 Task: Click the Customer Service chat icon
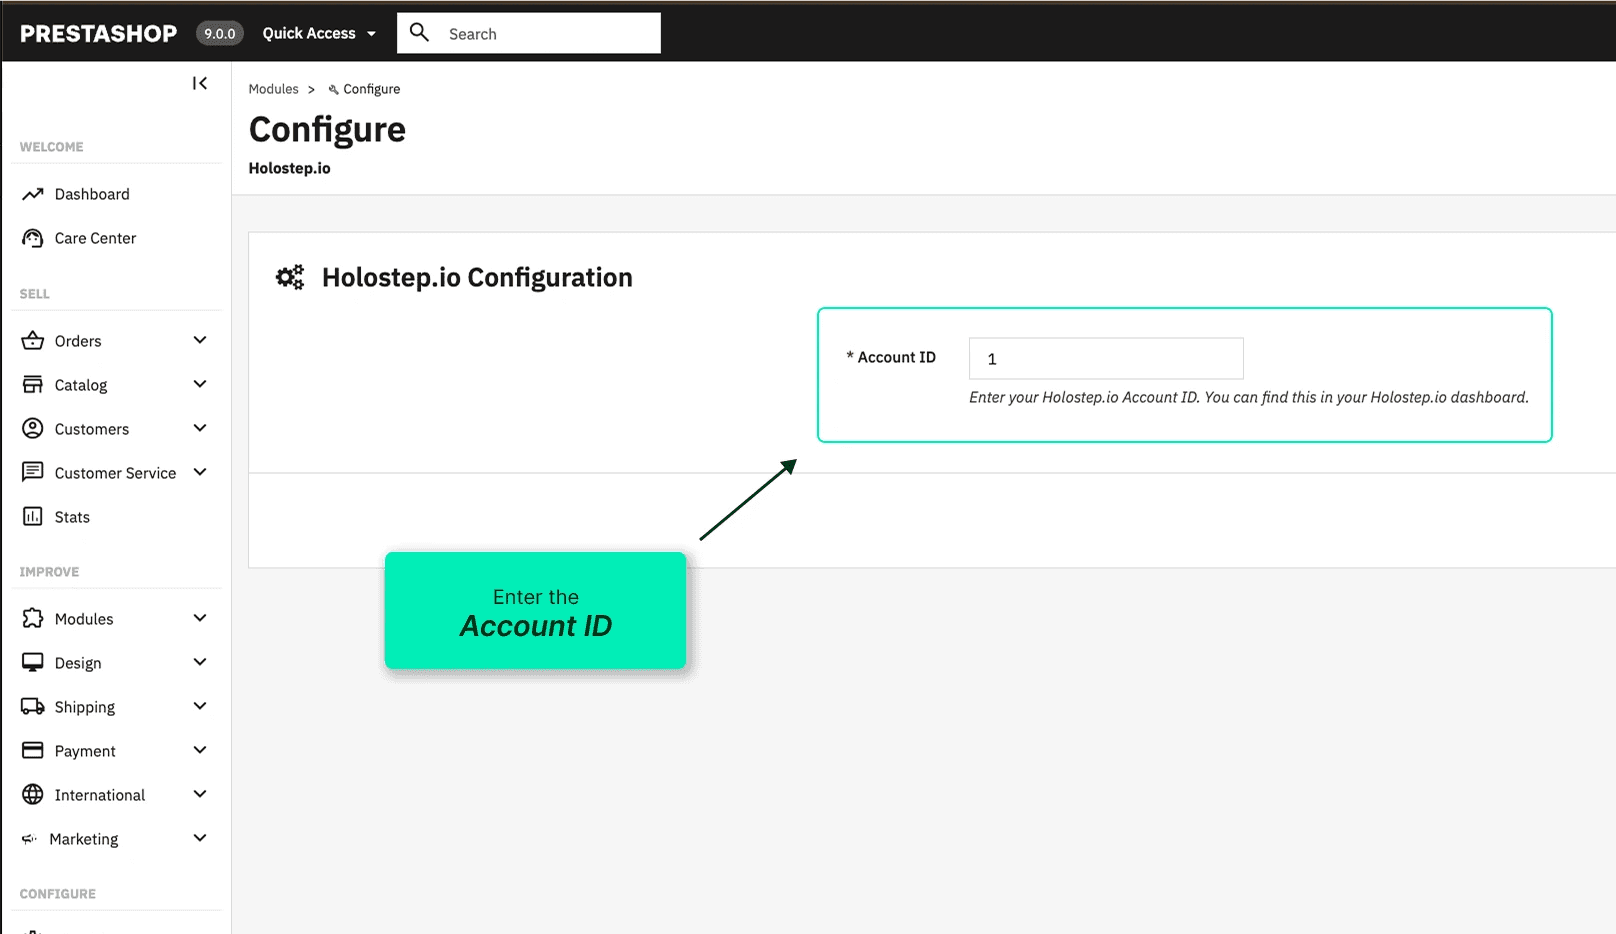[x=33, y=472]
